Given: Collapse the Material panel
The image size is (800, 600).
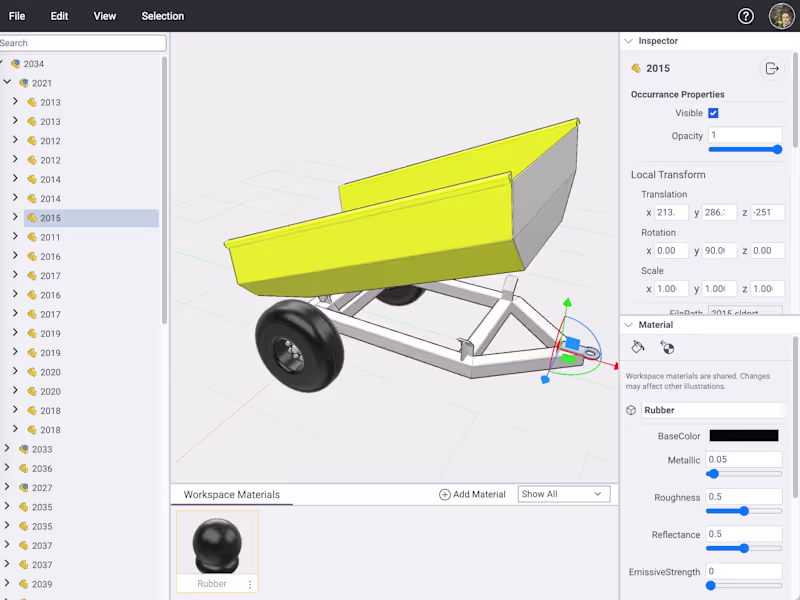Looking at the screenshot, I should pos(629,325).
